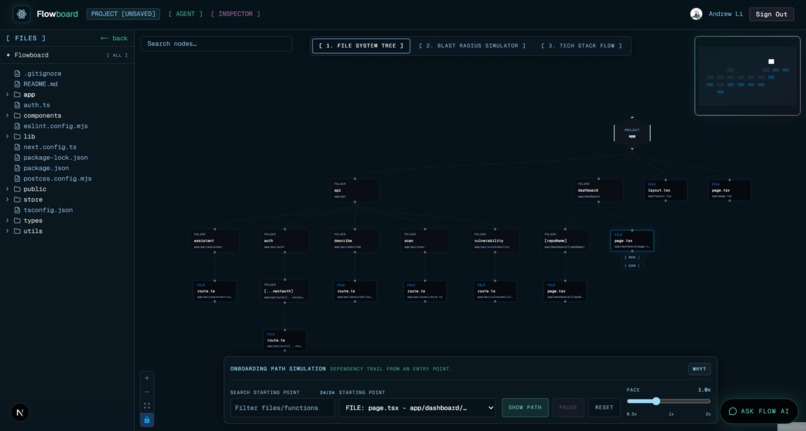
Task: Select the dashboard folder node
Action: pyautogui.click(x=598, y=190)
